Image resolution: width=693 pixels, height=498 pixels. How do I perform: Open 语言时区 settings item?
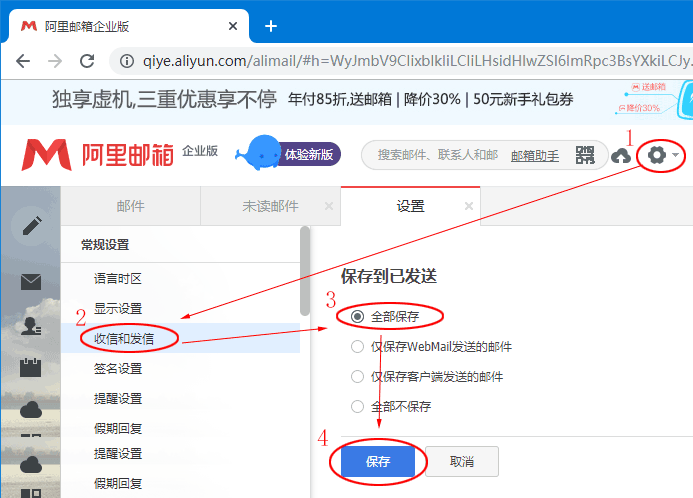pyautogui.click(x=118, y=278)
